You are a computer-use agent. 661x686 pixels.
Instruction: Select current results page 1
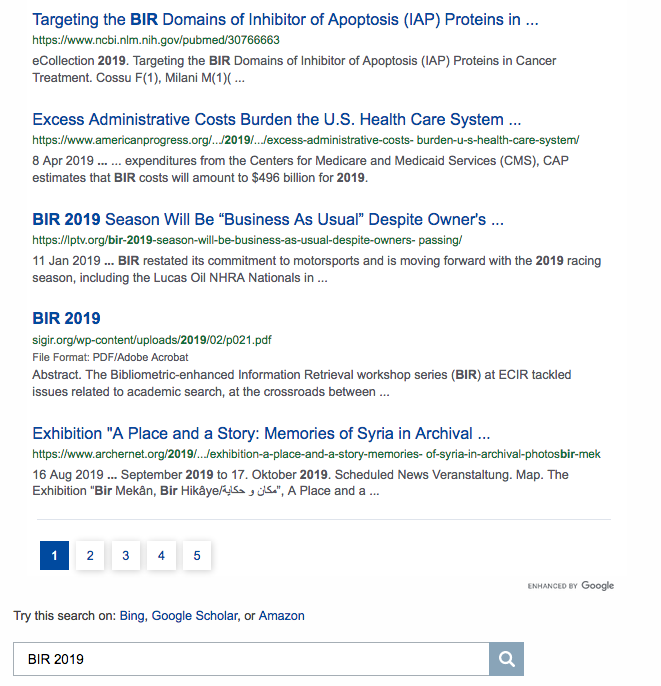[54, 555]
